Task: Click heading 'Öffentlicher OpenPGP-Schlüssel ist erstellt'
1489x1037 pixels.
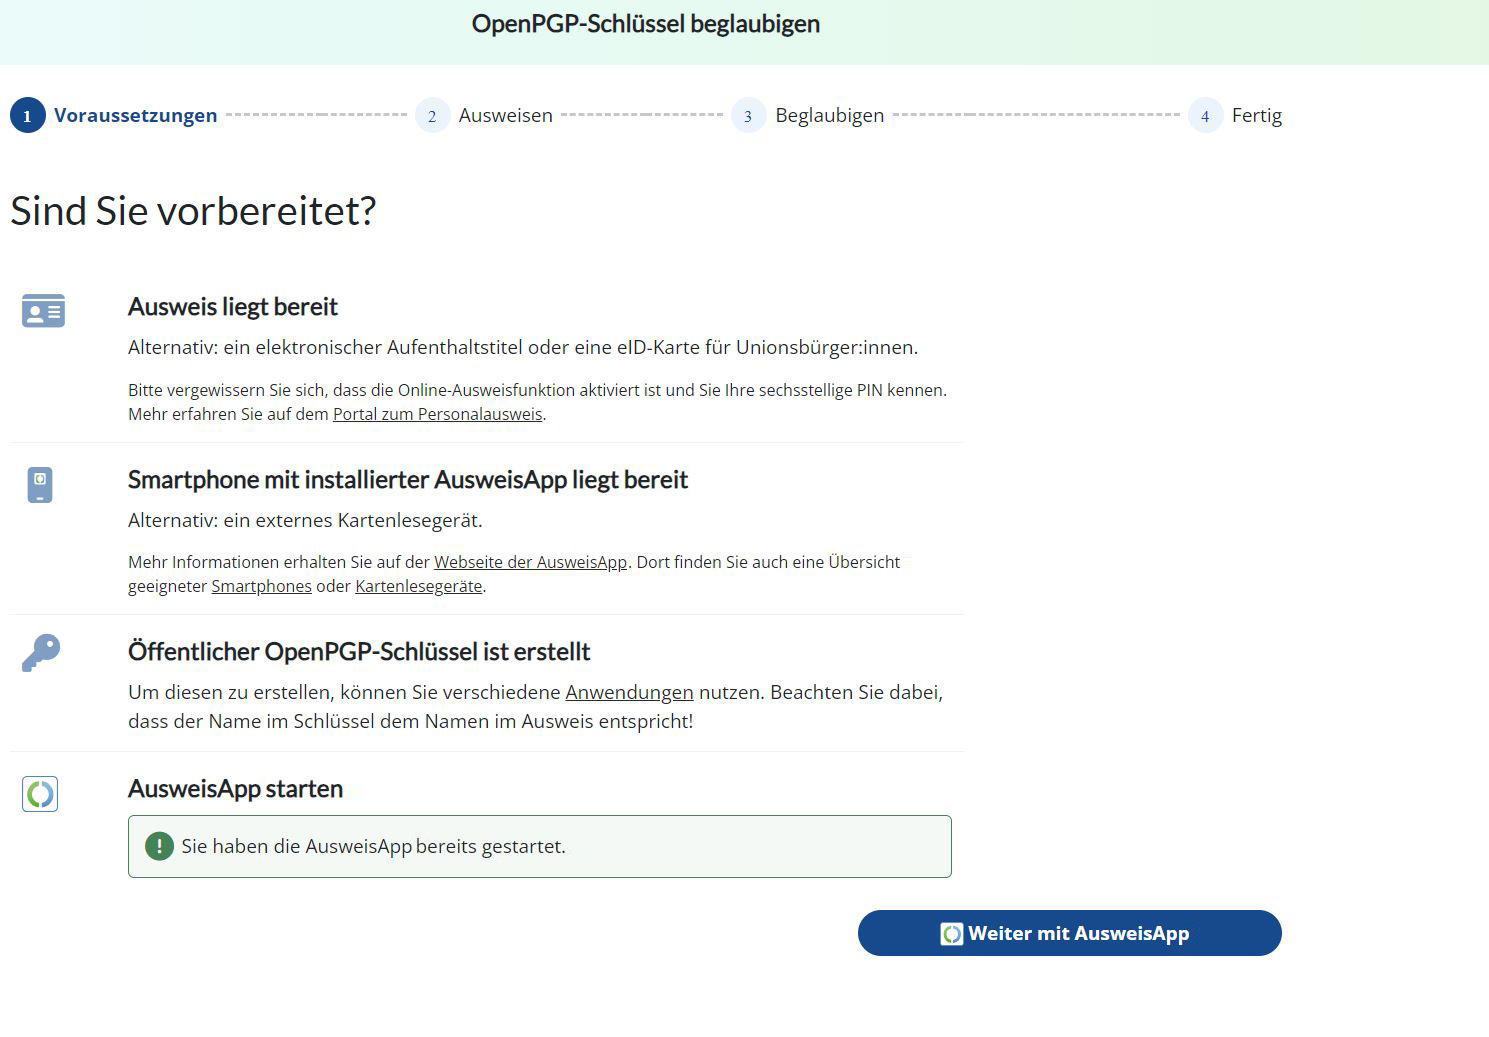Action: (359, 651)
